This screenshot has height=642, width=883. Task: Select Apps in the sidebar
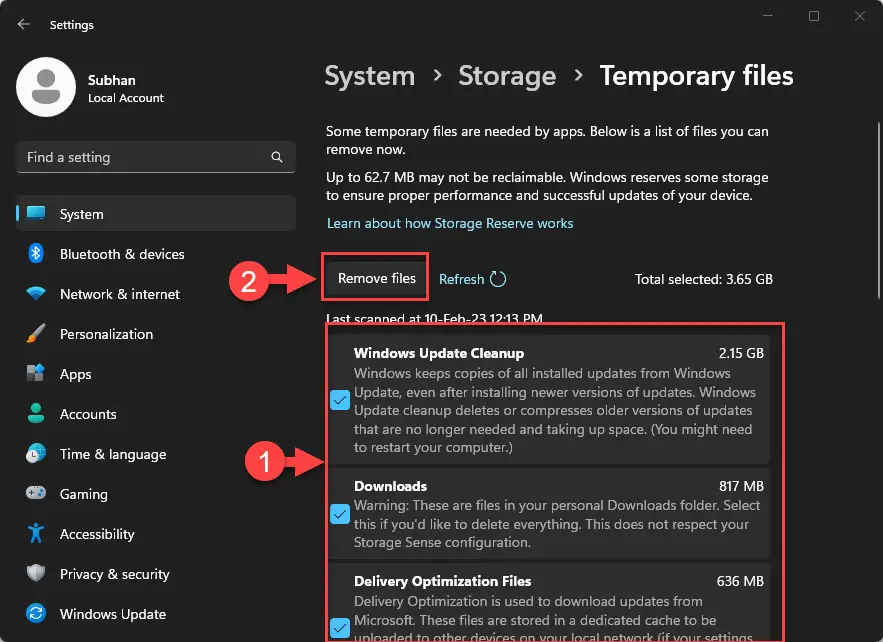[x=156, y=373]
